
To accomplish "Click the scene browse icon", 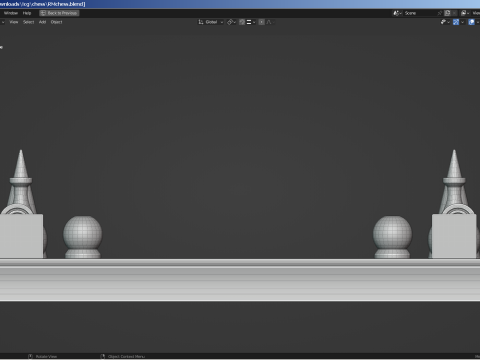I will click(397, 13).
